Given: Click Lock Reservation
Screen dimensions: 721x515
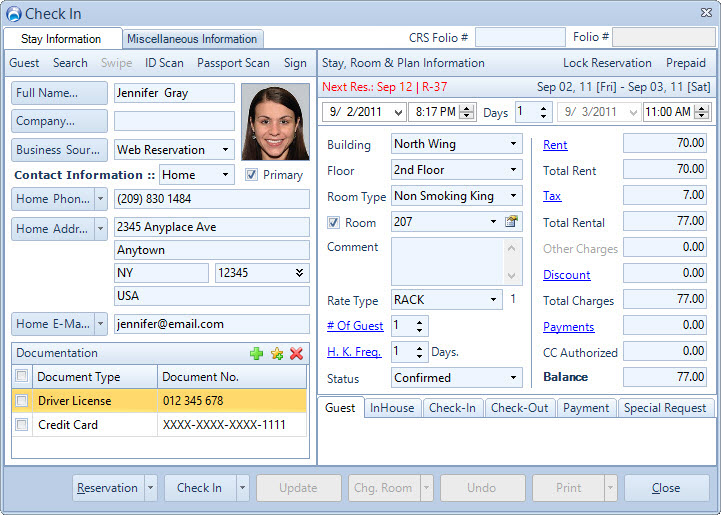Looking at the screenshot, I should [607, 63].
